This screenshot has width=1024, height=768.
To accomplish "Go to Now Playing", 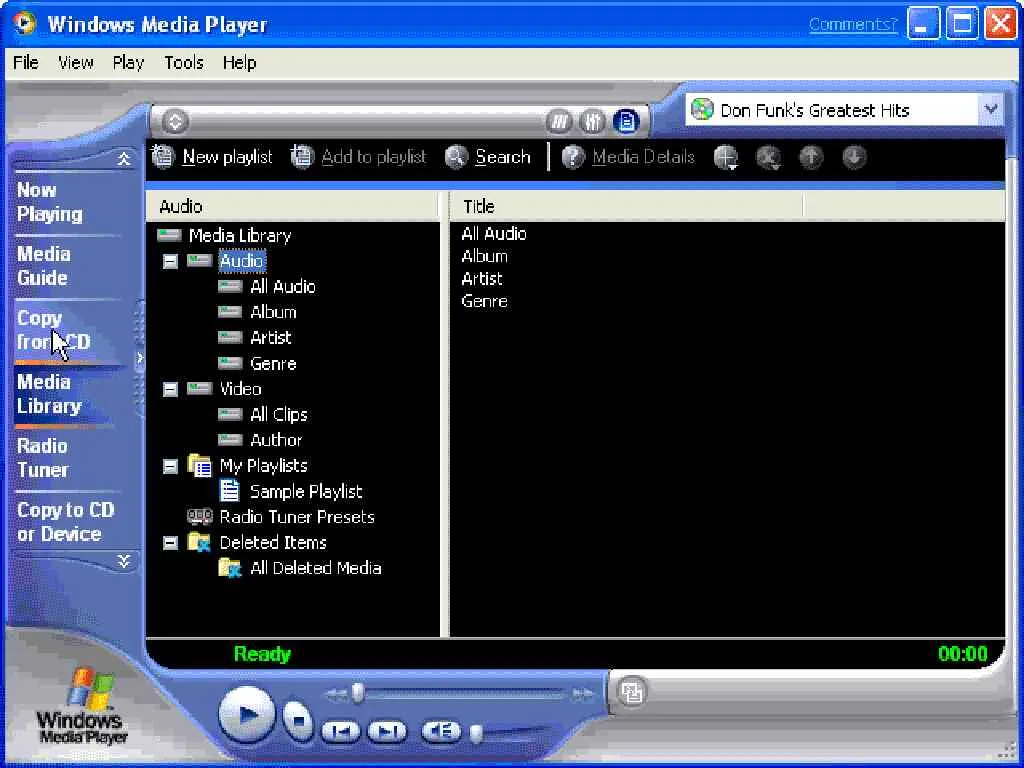I will click(50, 202).
